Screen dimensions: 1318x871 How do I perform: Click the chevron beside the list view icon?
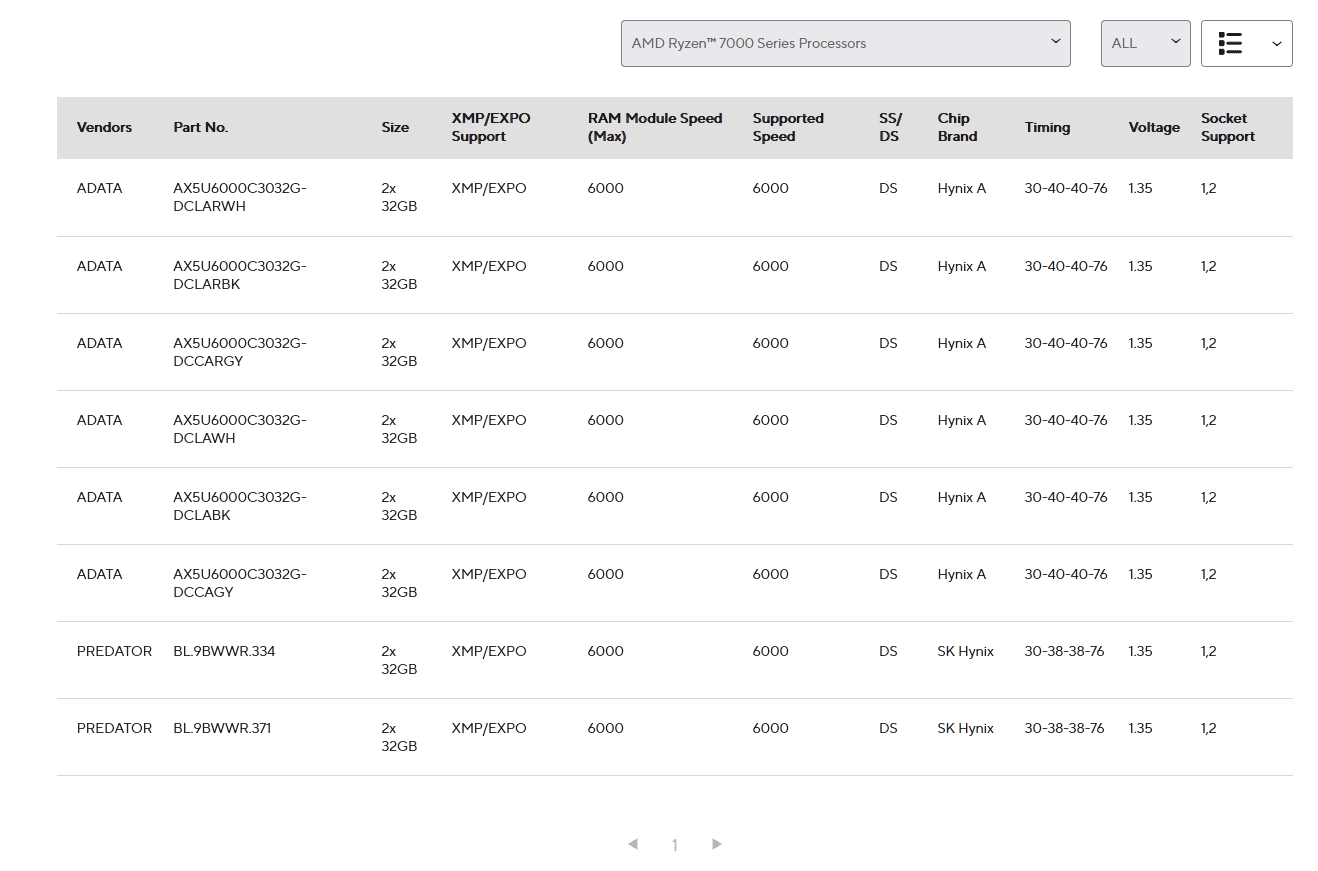(1276, 44)
